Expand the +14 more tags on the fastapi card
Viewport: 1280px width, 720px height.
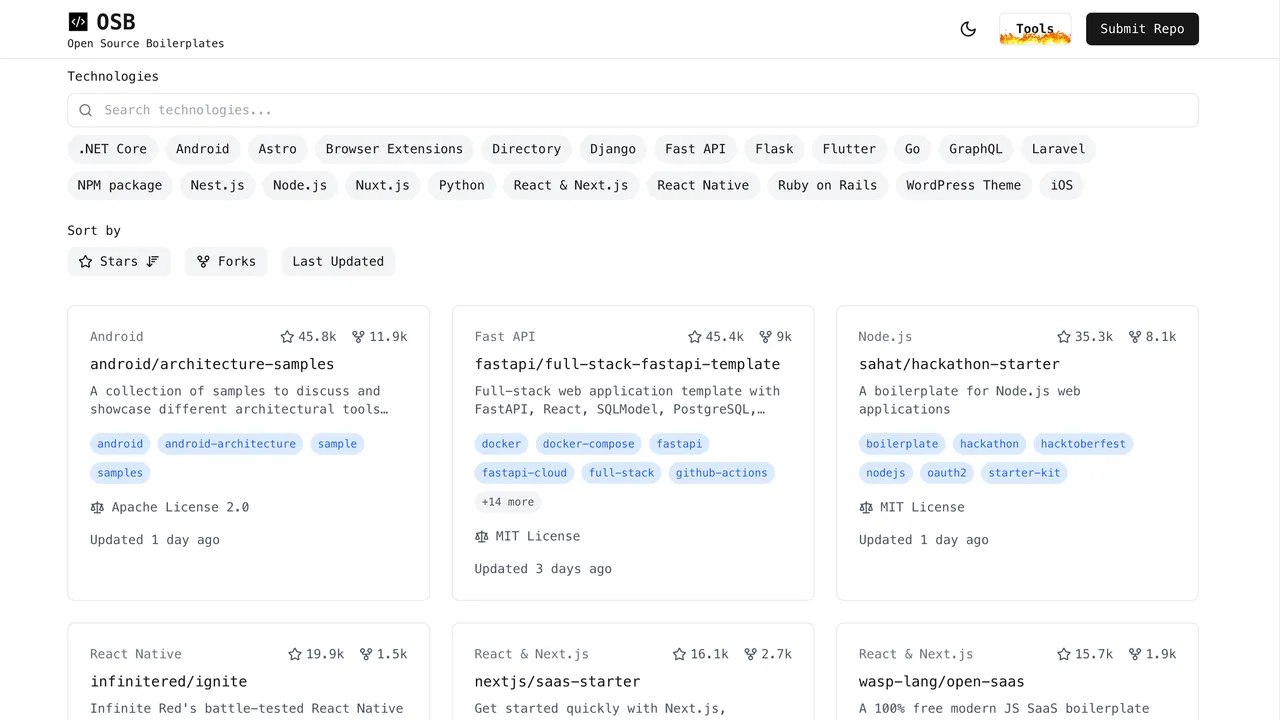pyautogui.click(x=508, y=502)
